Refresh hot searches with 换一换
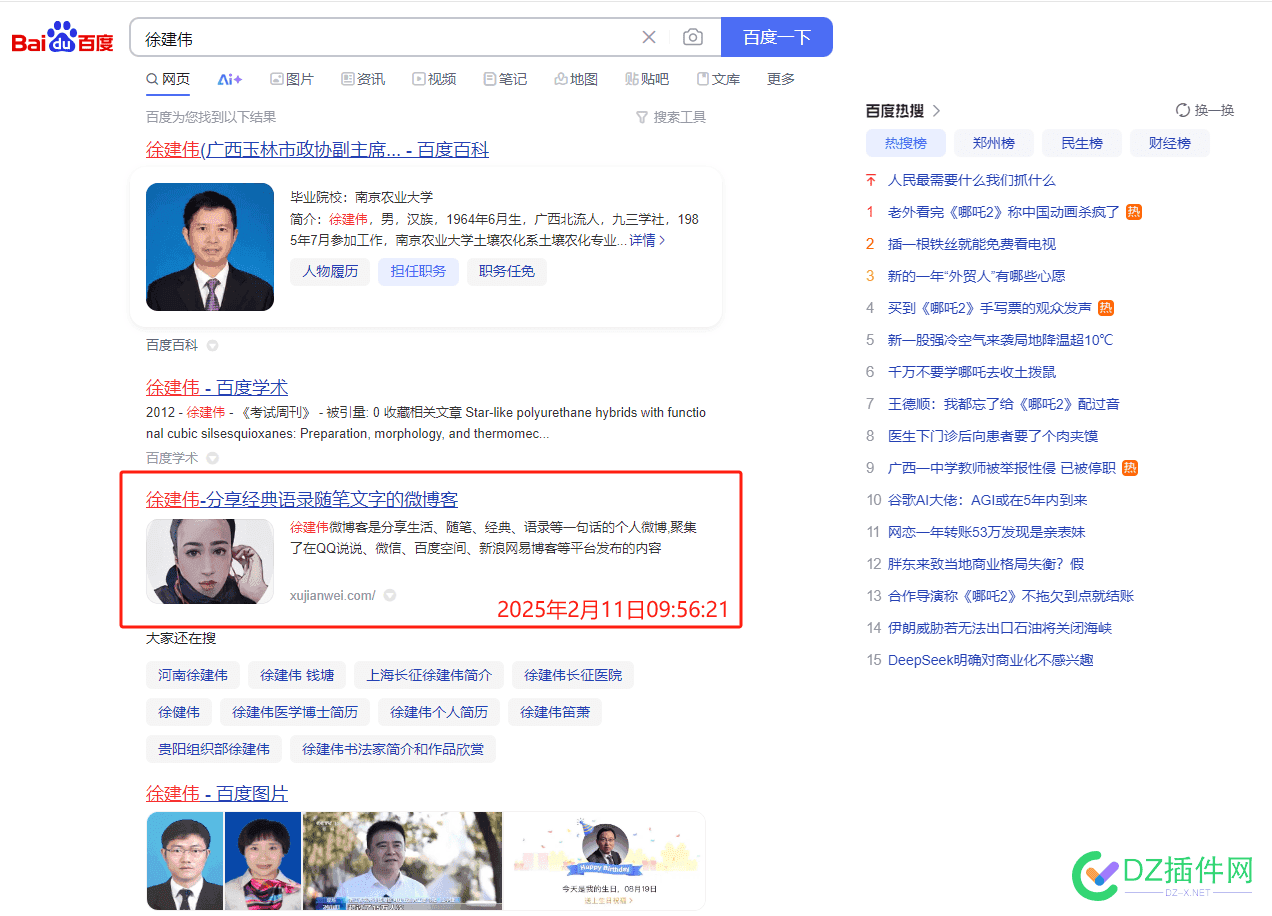The image size is (1272, 916). point(1205,111)
